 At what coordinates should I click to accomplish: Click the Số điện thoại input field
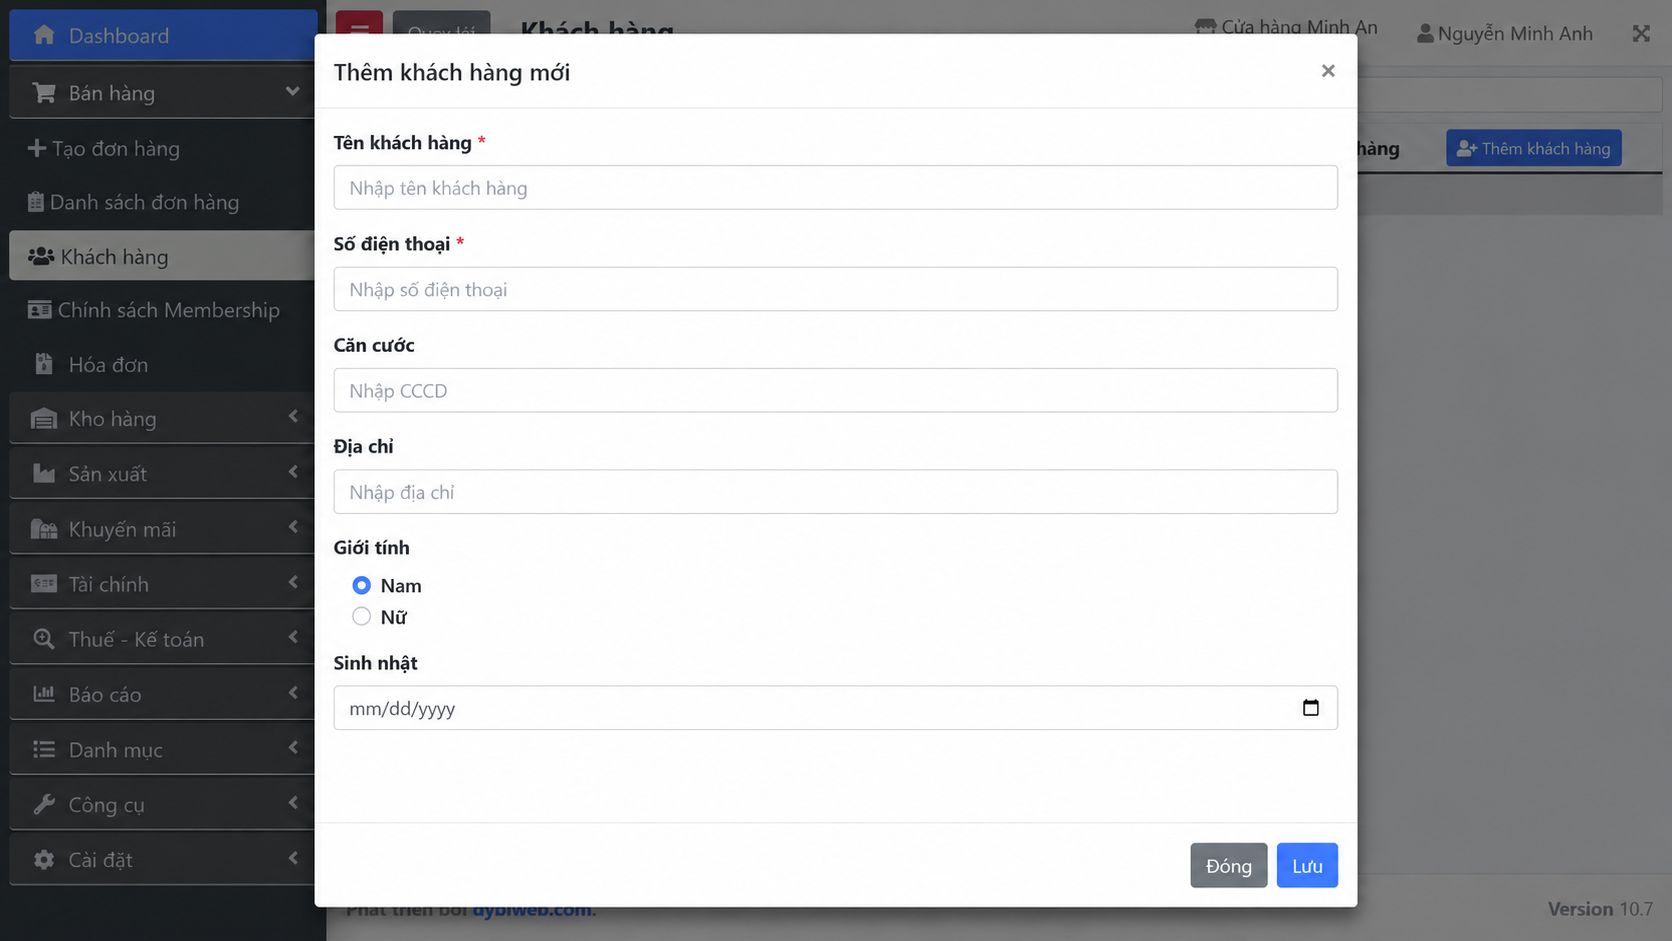pyautogui.click(x=836, y=289)
